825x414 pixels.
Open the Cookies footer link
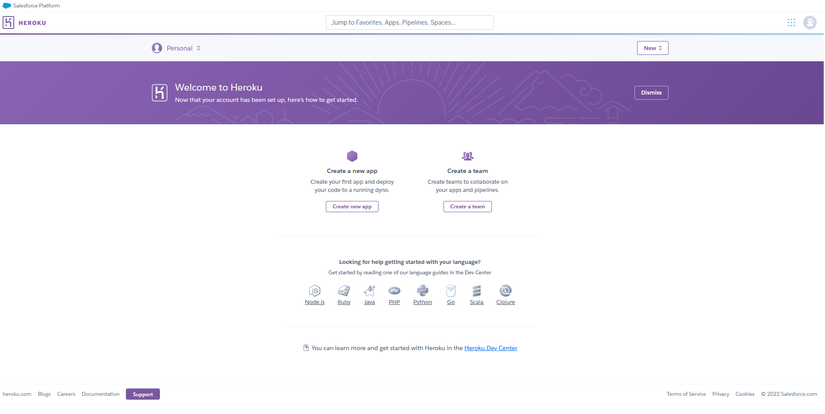coord(744,394)
